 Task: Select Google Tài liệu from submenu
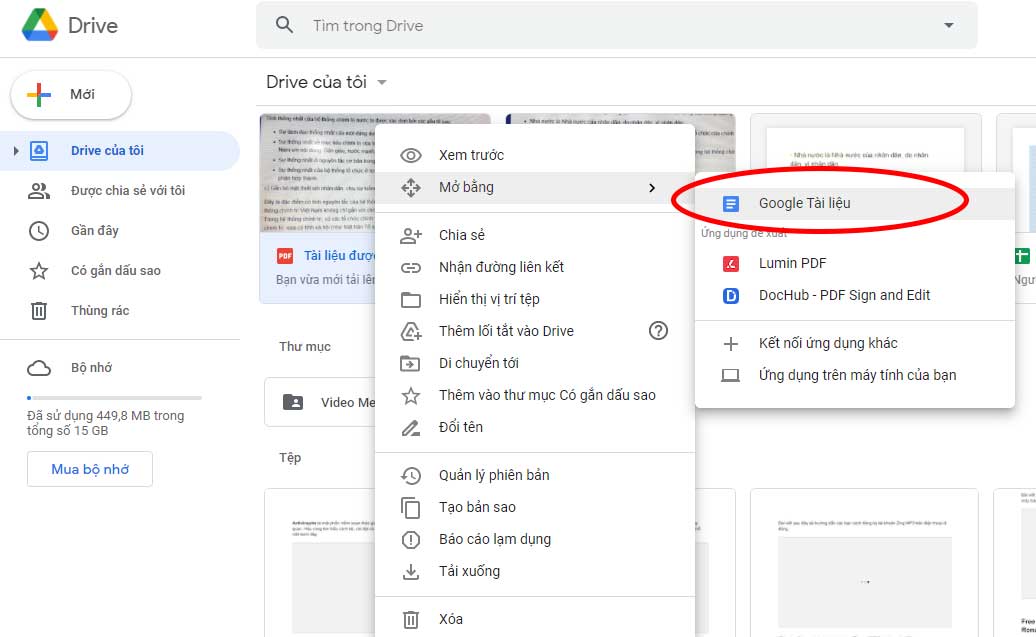pos(804,203)
